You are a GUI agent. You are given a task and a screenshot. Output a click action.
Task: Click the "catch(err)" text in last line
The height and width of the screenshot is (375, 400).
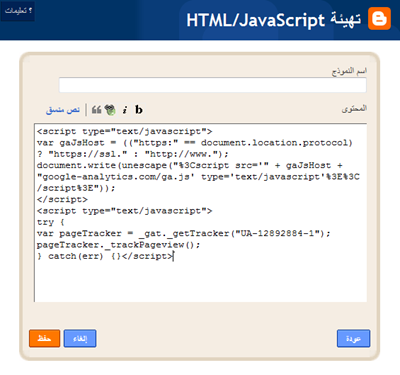pyautogui.click(x=76, y=256)
